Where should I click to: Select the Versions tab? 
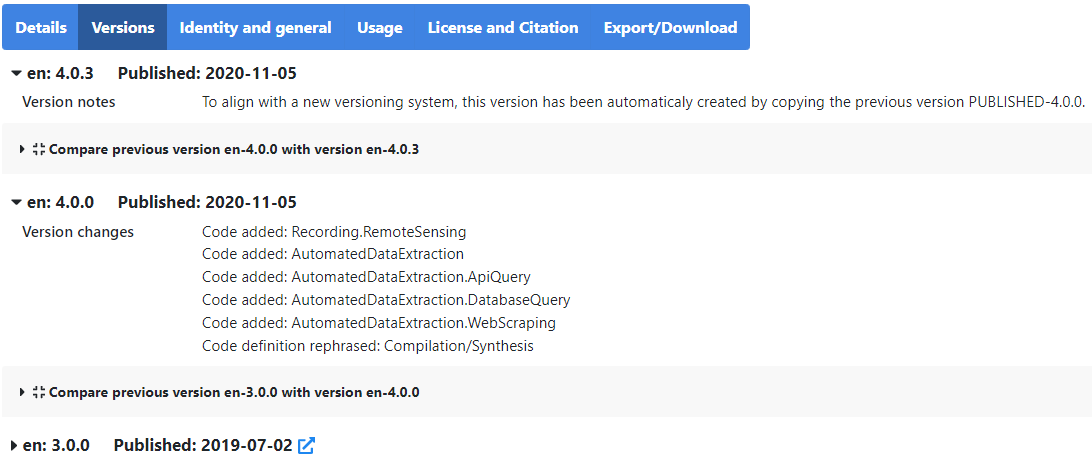click(123, 27)
